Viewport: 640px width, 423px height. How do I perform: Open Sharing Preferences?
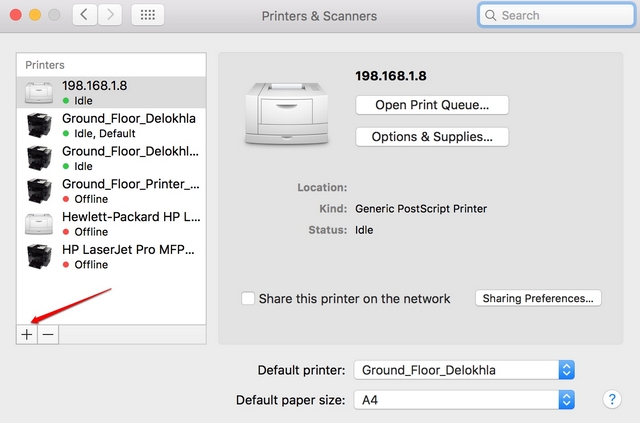click(x=538, y=298)
